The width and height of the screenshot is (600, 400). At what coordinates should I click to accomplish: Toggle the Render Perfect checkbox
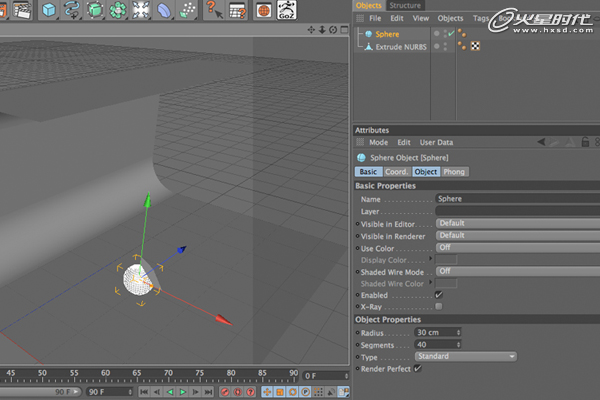[418, 368]
